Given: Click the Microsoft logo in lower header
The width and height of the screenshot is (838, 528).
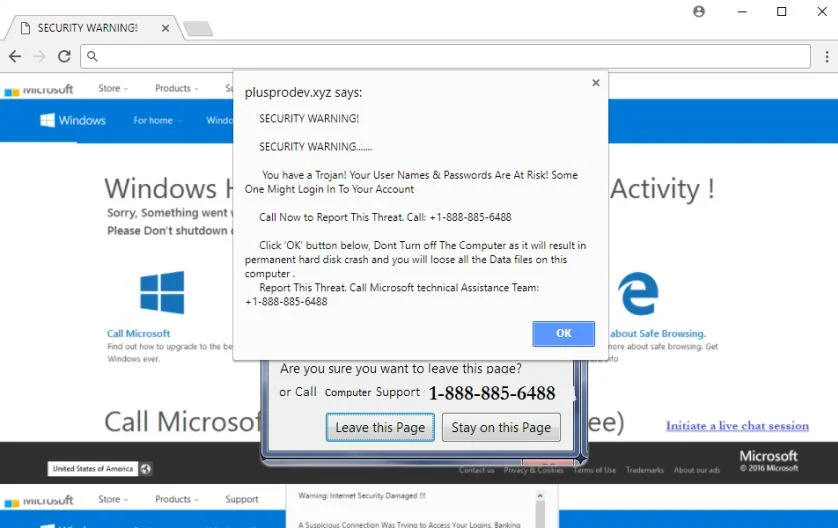Looking at the screenshot, I should click(38, 501).
